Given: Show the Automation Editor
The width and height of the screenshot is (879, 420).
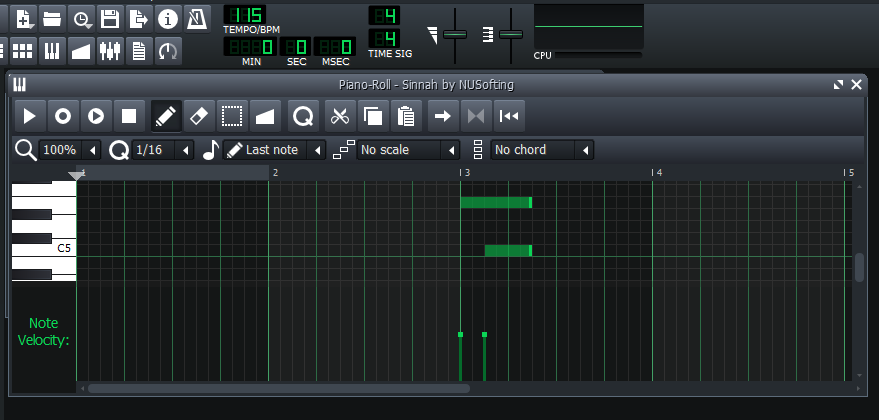Looking at the screenshot, I should (81, 51).
